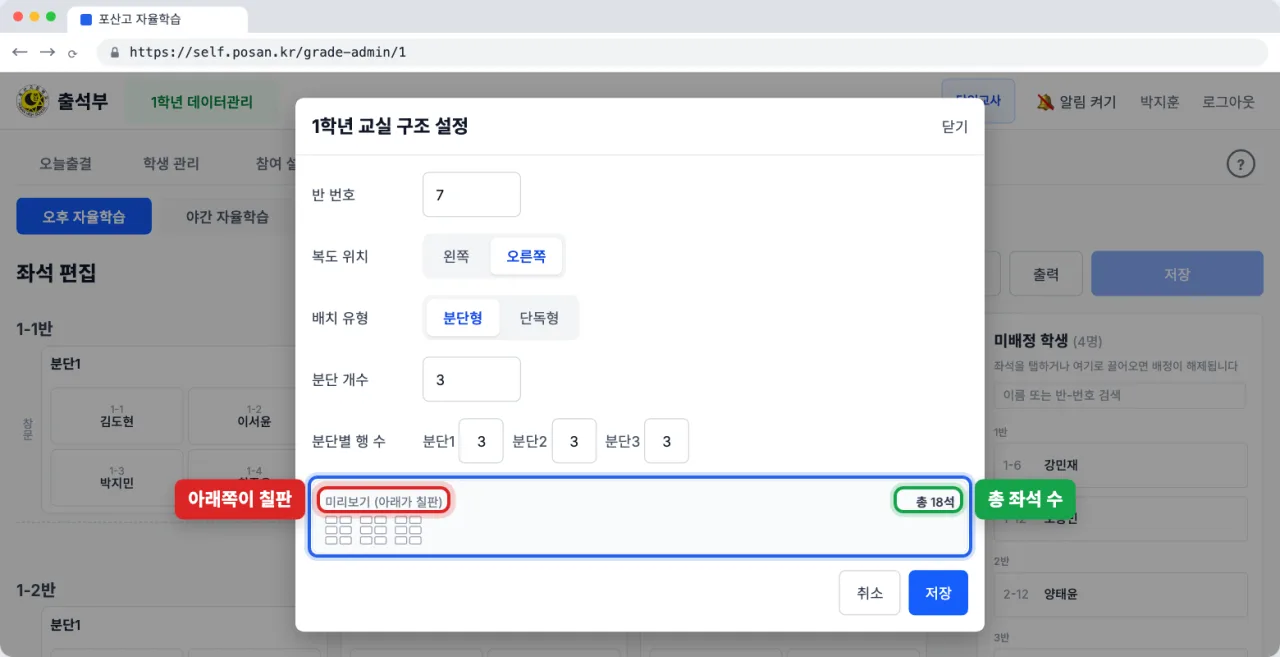1280x657 pixels.
Task: Click the 분단1 row count field
Action: (481, 441)
